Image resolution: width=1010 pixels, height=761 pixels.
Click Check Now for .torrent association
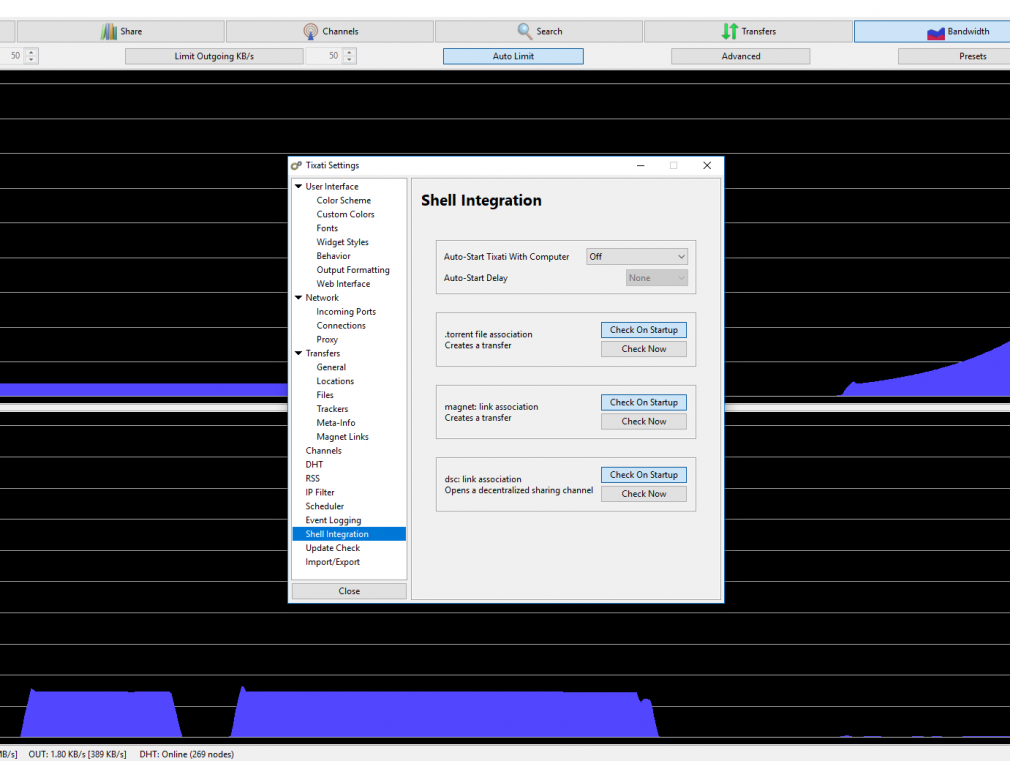tap(643, 349)
